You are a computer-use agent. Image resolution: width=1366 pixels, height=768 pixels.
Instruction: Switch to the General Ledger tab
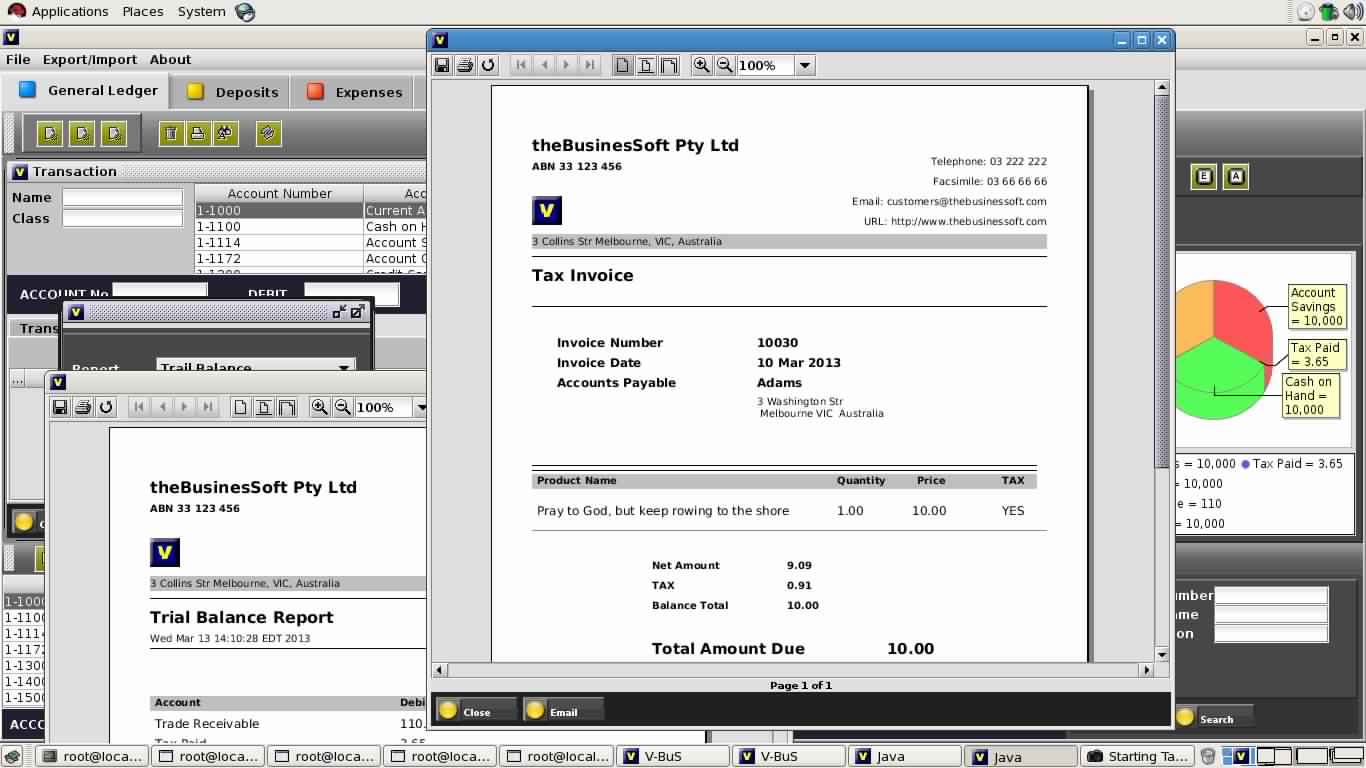point(88,91)
